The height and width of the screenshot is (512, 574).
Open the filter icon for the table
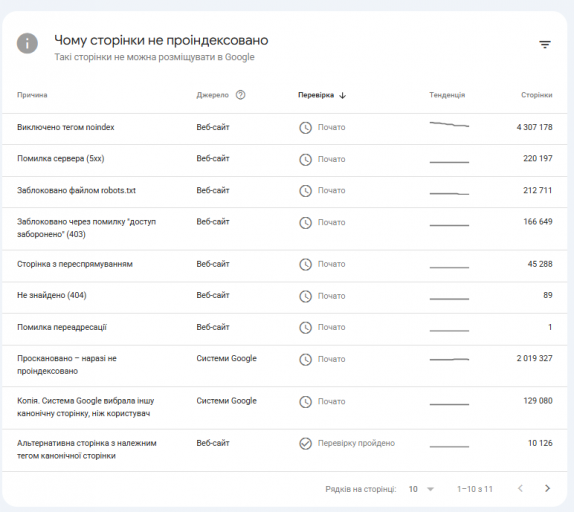pos(545,45)
